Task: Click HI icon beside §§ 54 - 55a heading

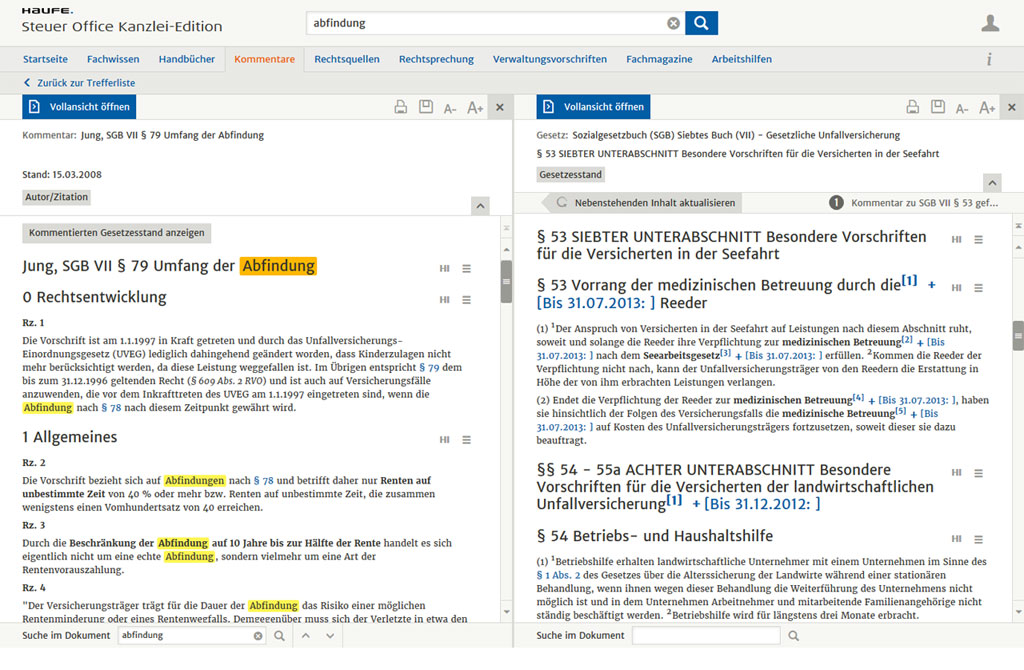Action: tap(957, 473)
